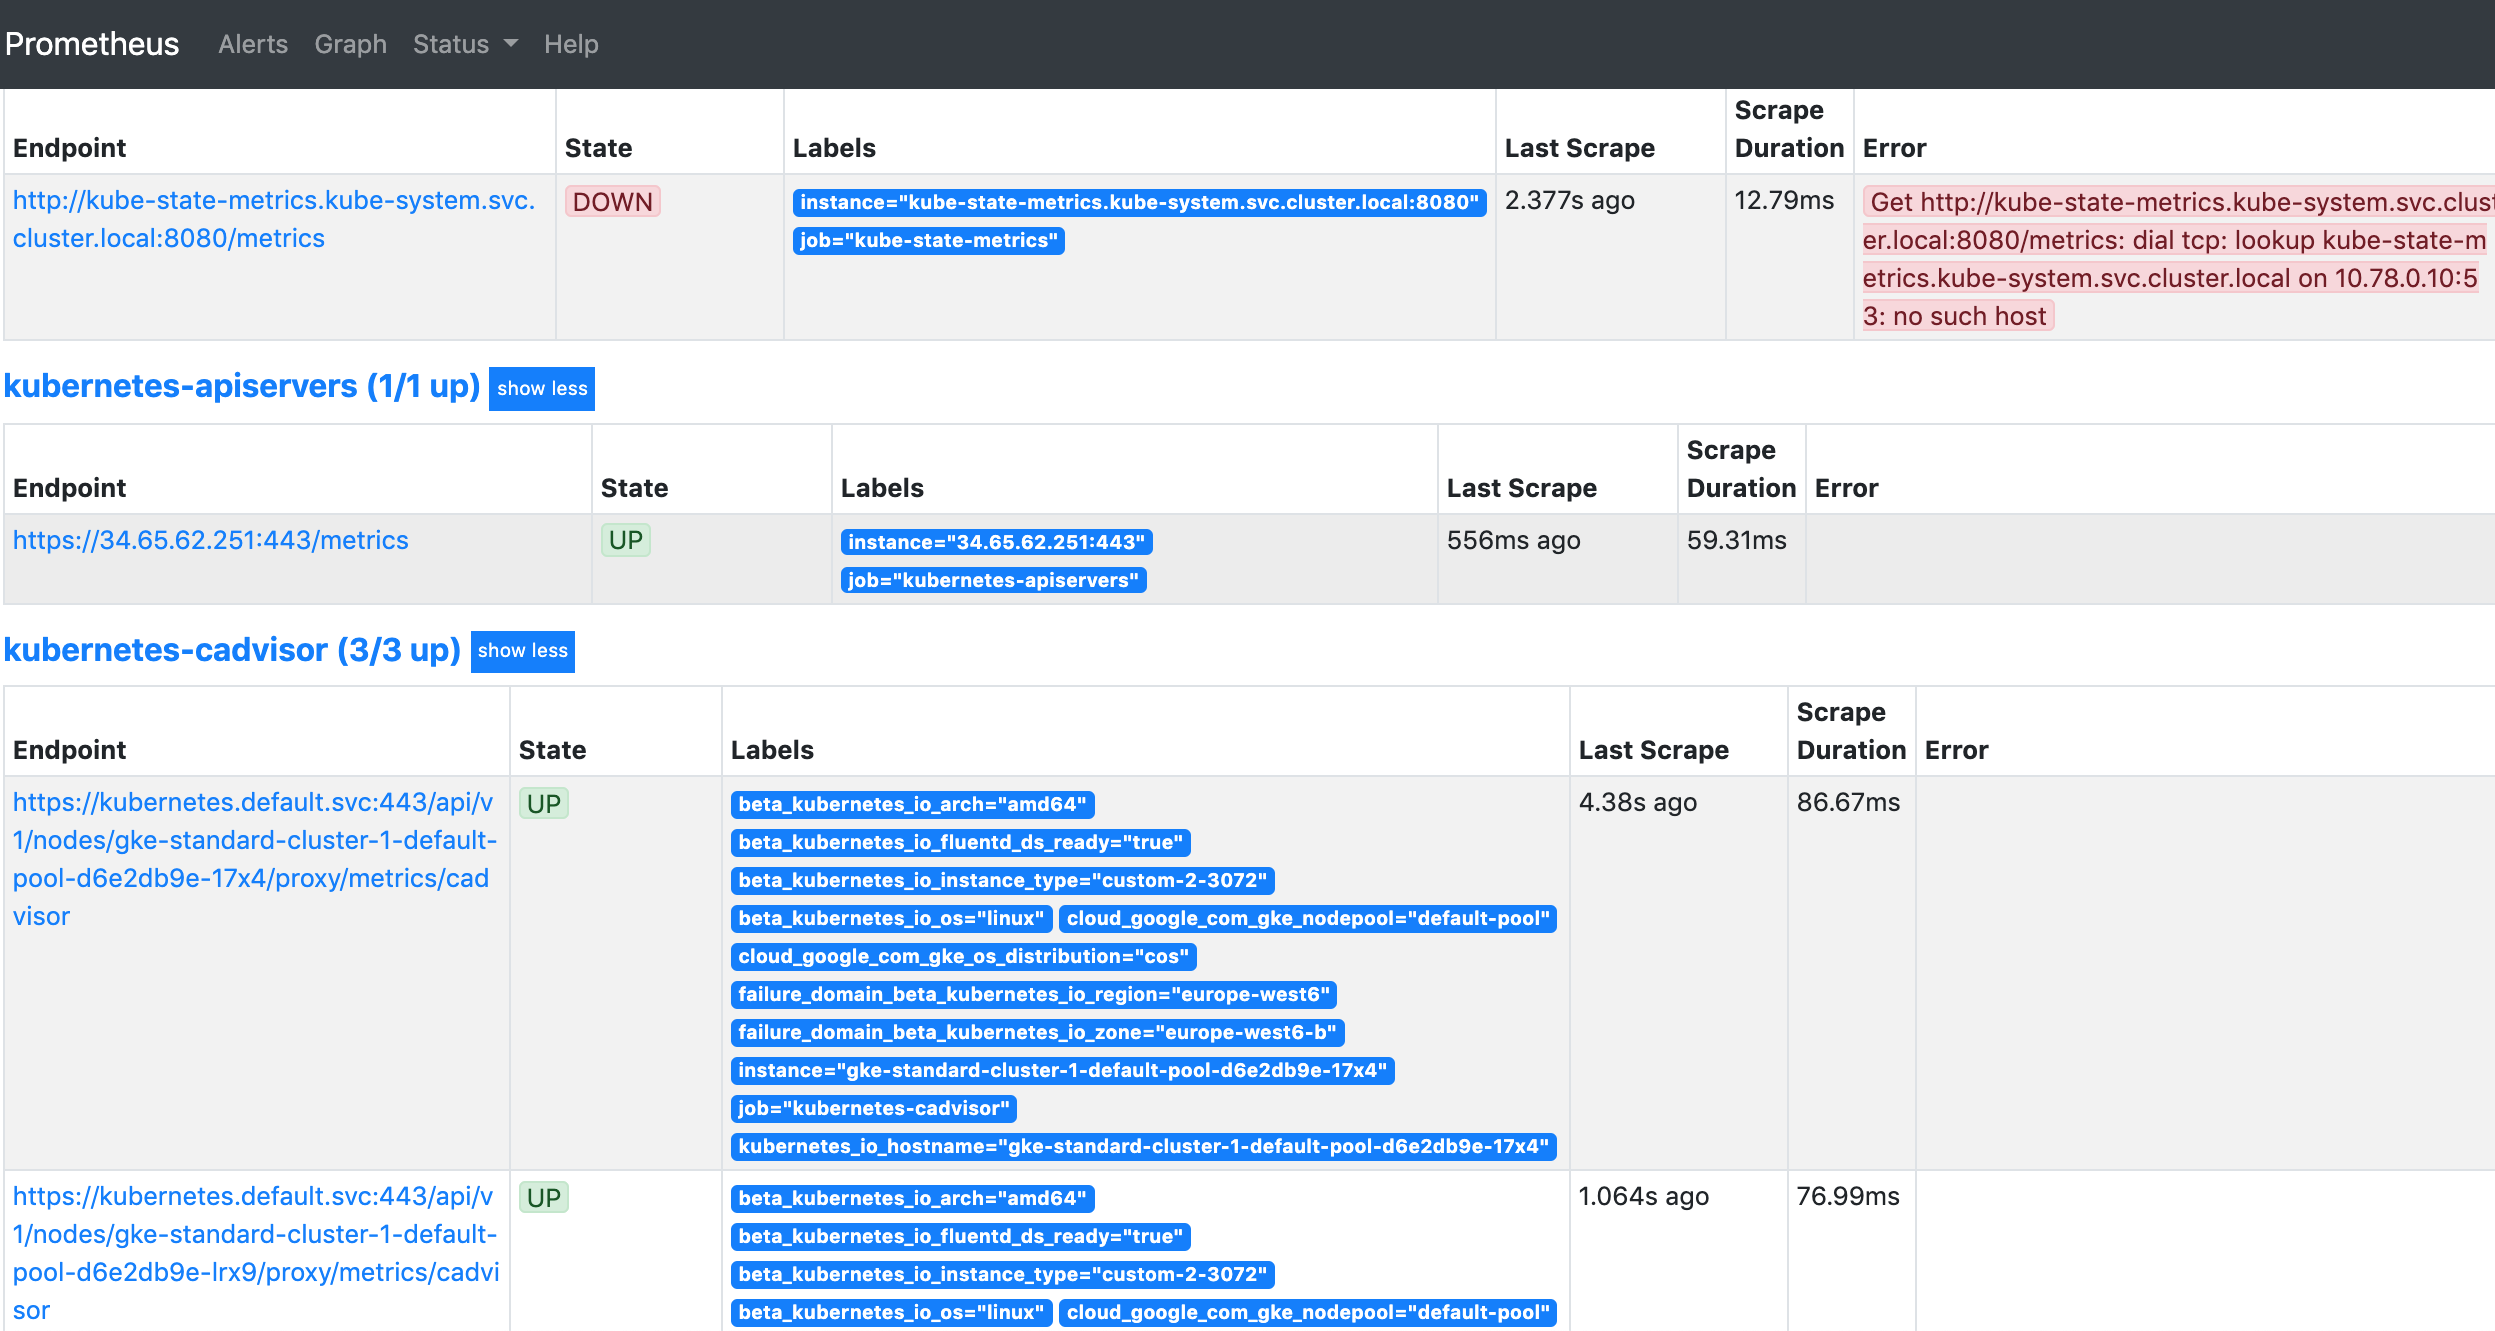Select the job="kube-state-metrics" label badge
The image size is (2495, 1331).
929,241
